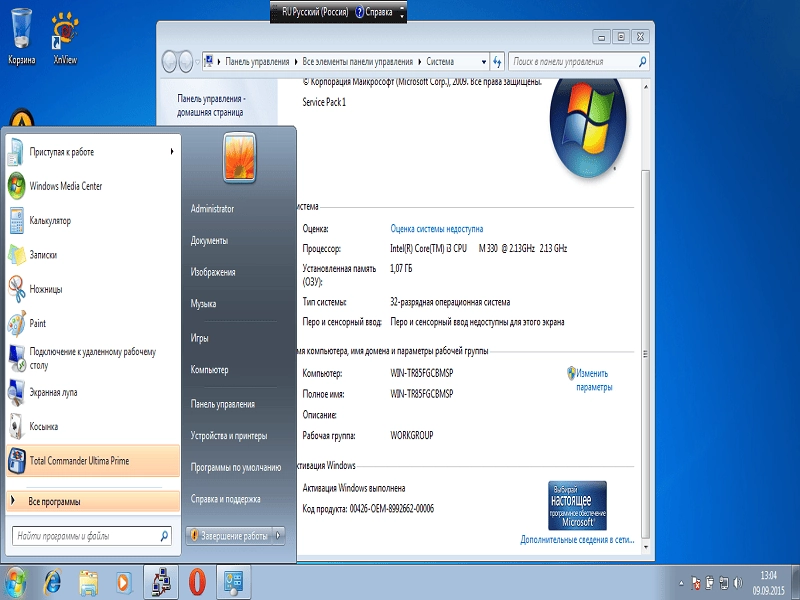Start the Косынка solitaire game

pyautogui.click(x=93, y=427)
